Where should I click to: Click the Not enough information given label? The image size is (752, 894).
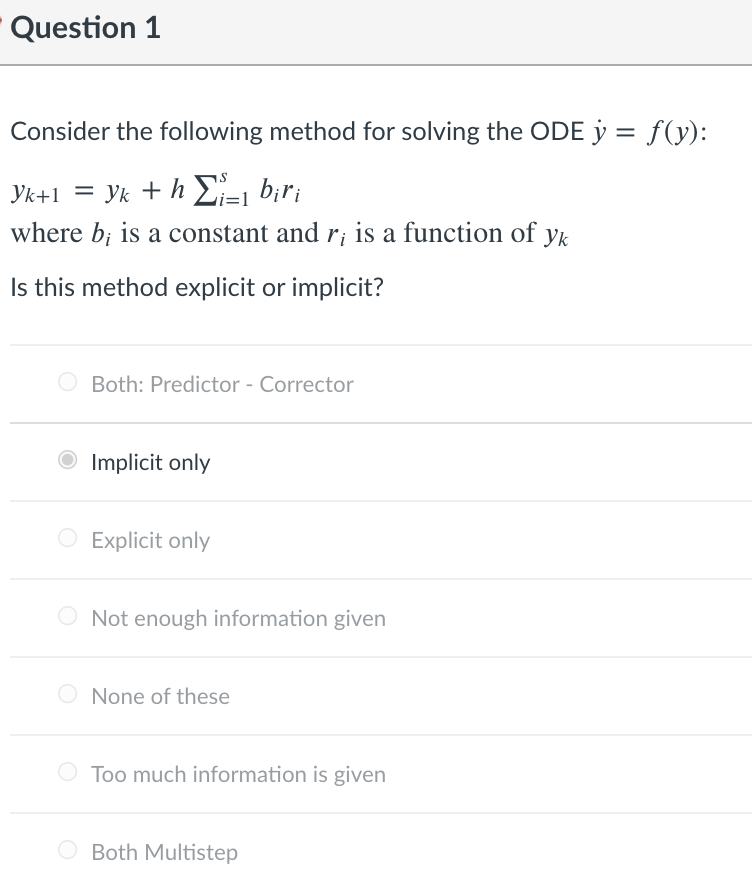coord(237,618)
